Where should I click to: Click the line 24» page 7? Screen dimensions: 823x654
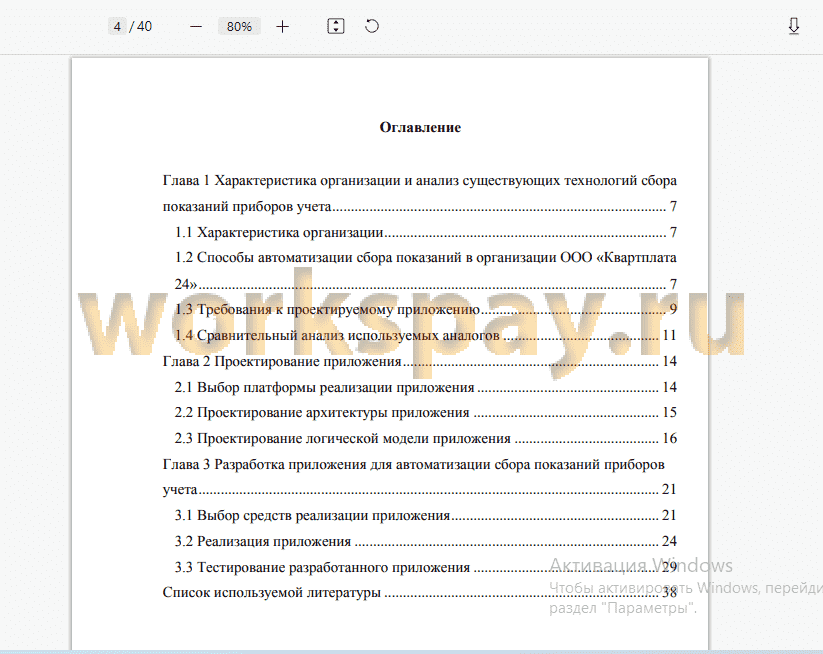pos(426,284)
